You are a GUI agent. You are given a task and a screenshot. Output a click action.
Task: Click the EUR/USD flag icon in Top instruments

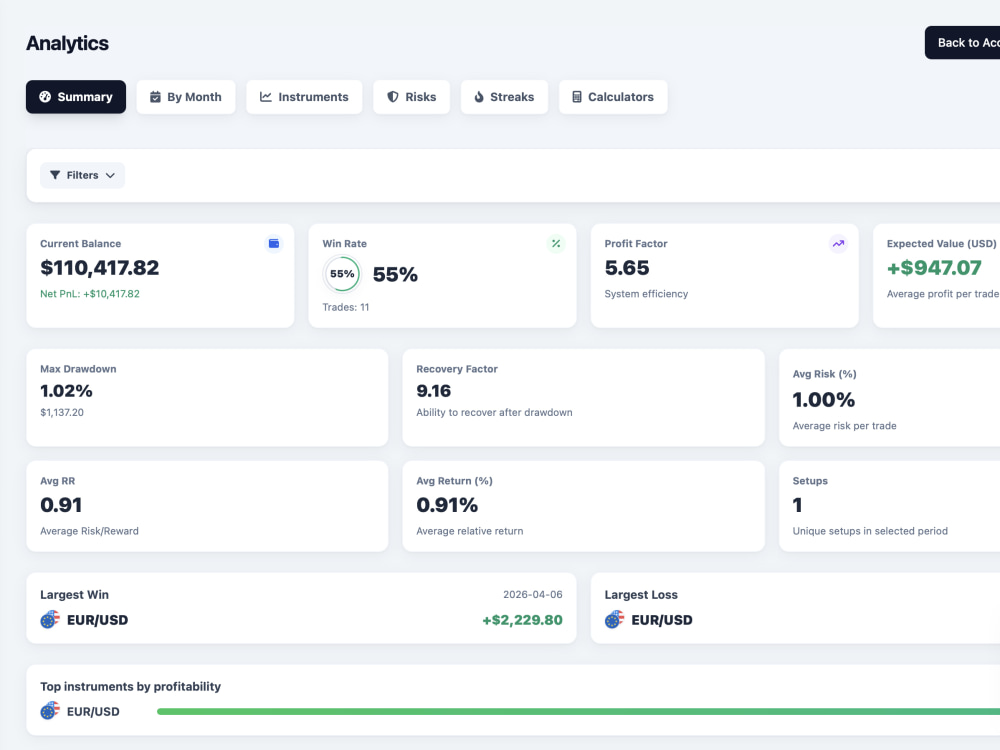50,711
